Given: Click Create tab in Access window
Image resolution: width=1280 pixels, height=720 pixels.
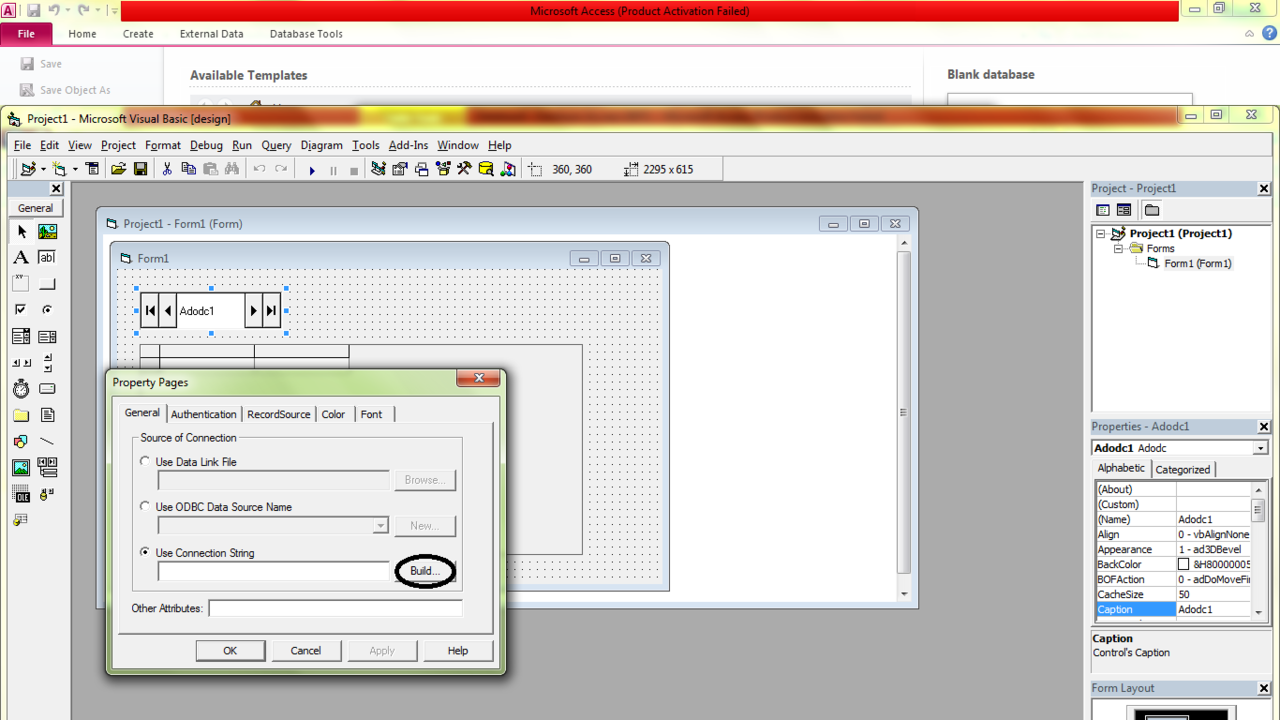Looking at the screenshot, I should coord(138,33).
